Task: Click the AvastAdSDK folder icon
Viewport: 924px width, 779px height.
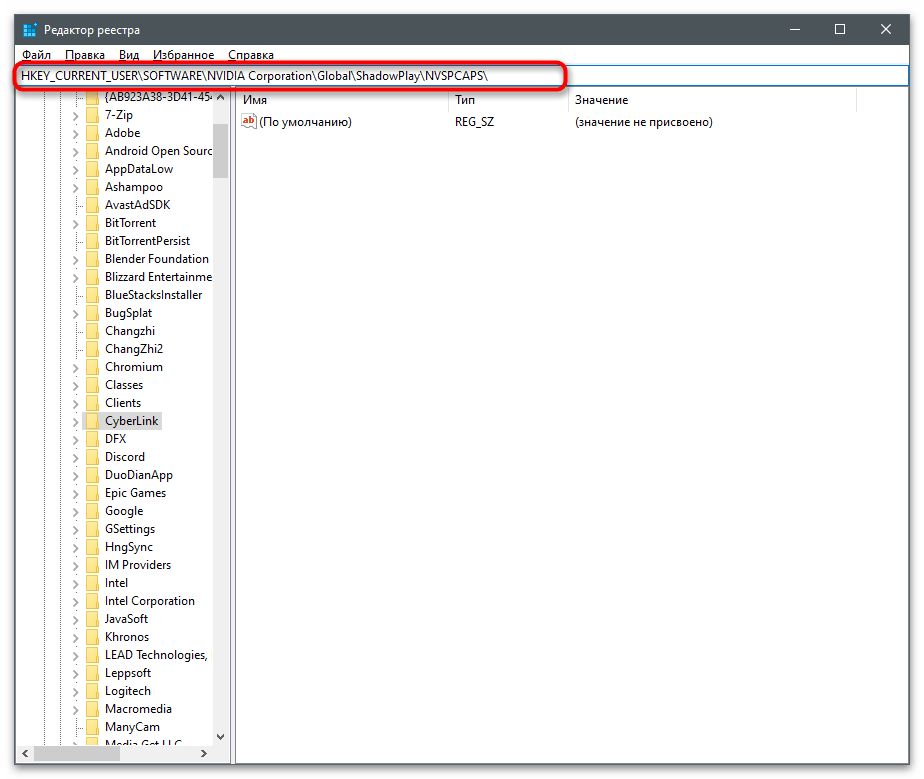Action: click(93, 205)
